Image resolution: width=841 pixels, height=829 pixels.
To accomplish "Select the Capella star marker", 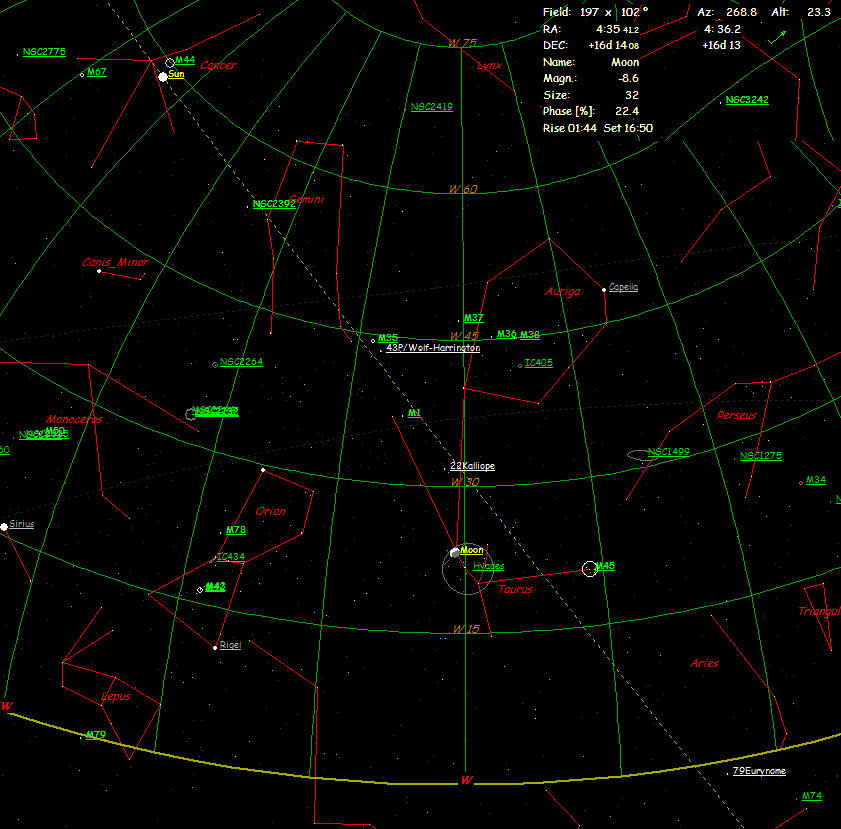I will click(x=604, y=289).
